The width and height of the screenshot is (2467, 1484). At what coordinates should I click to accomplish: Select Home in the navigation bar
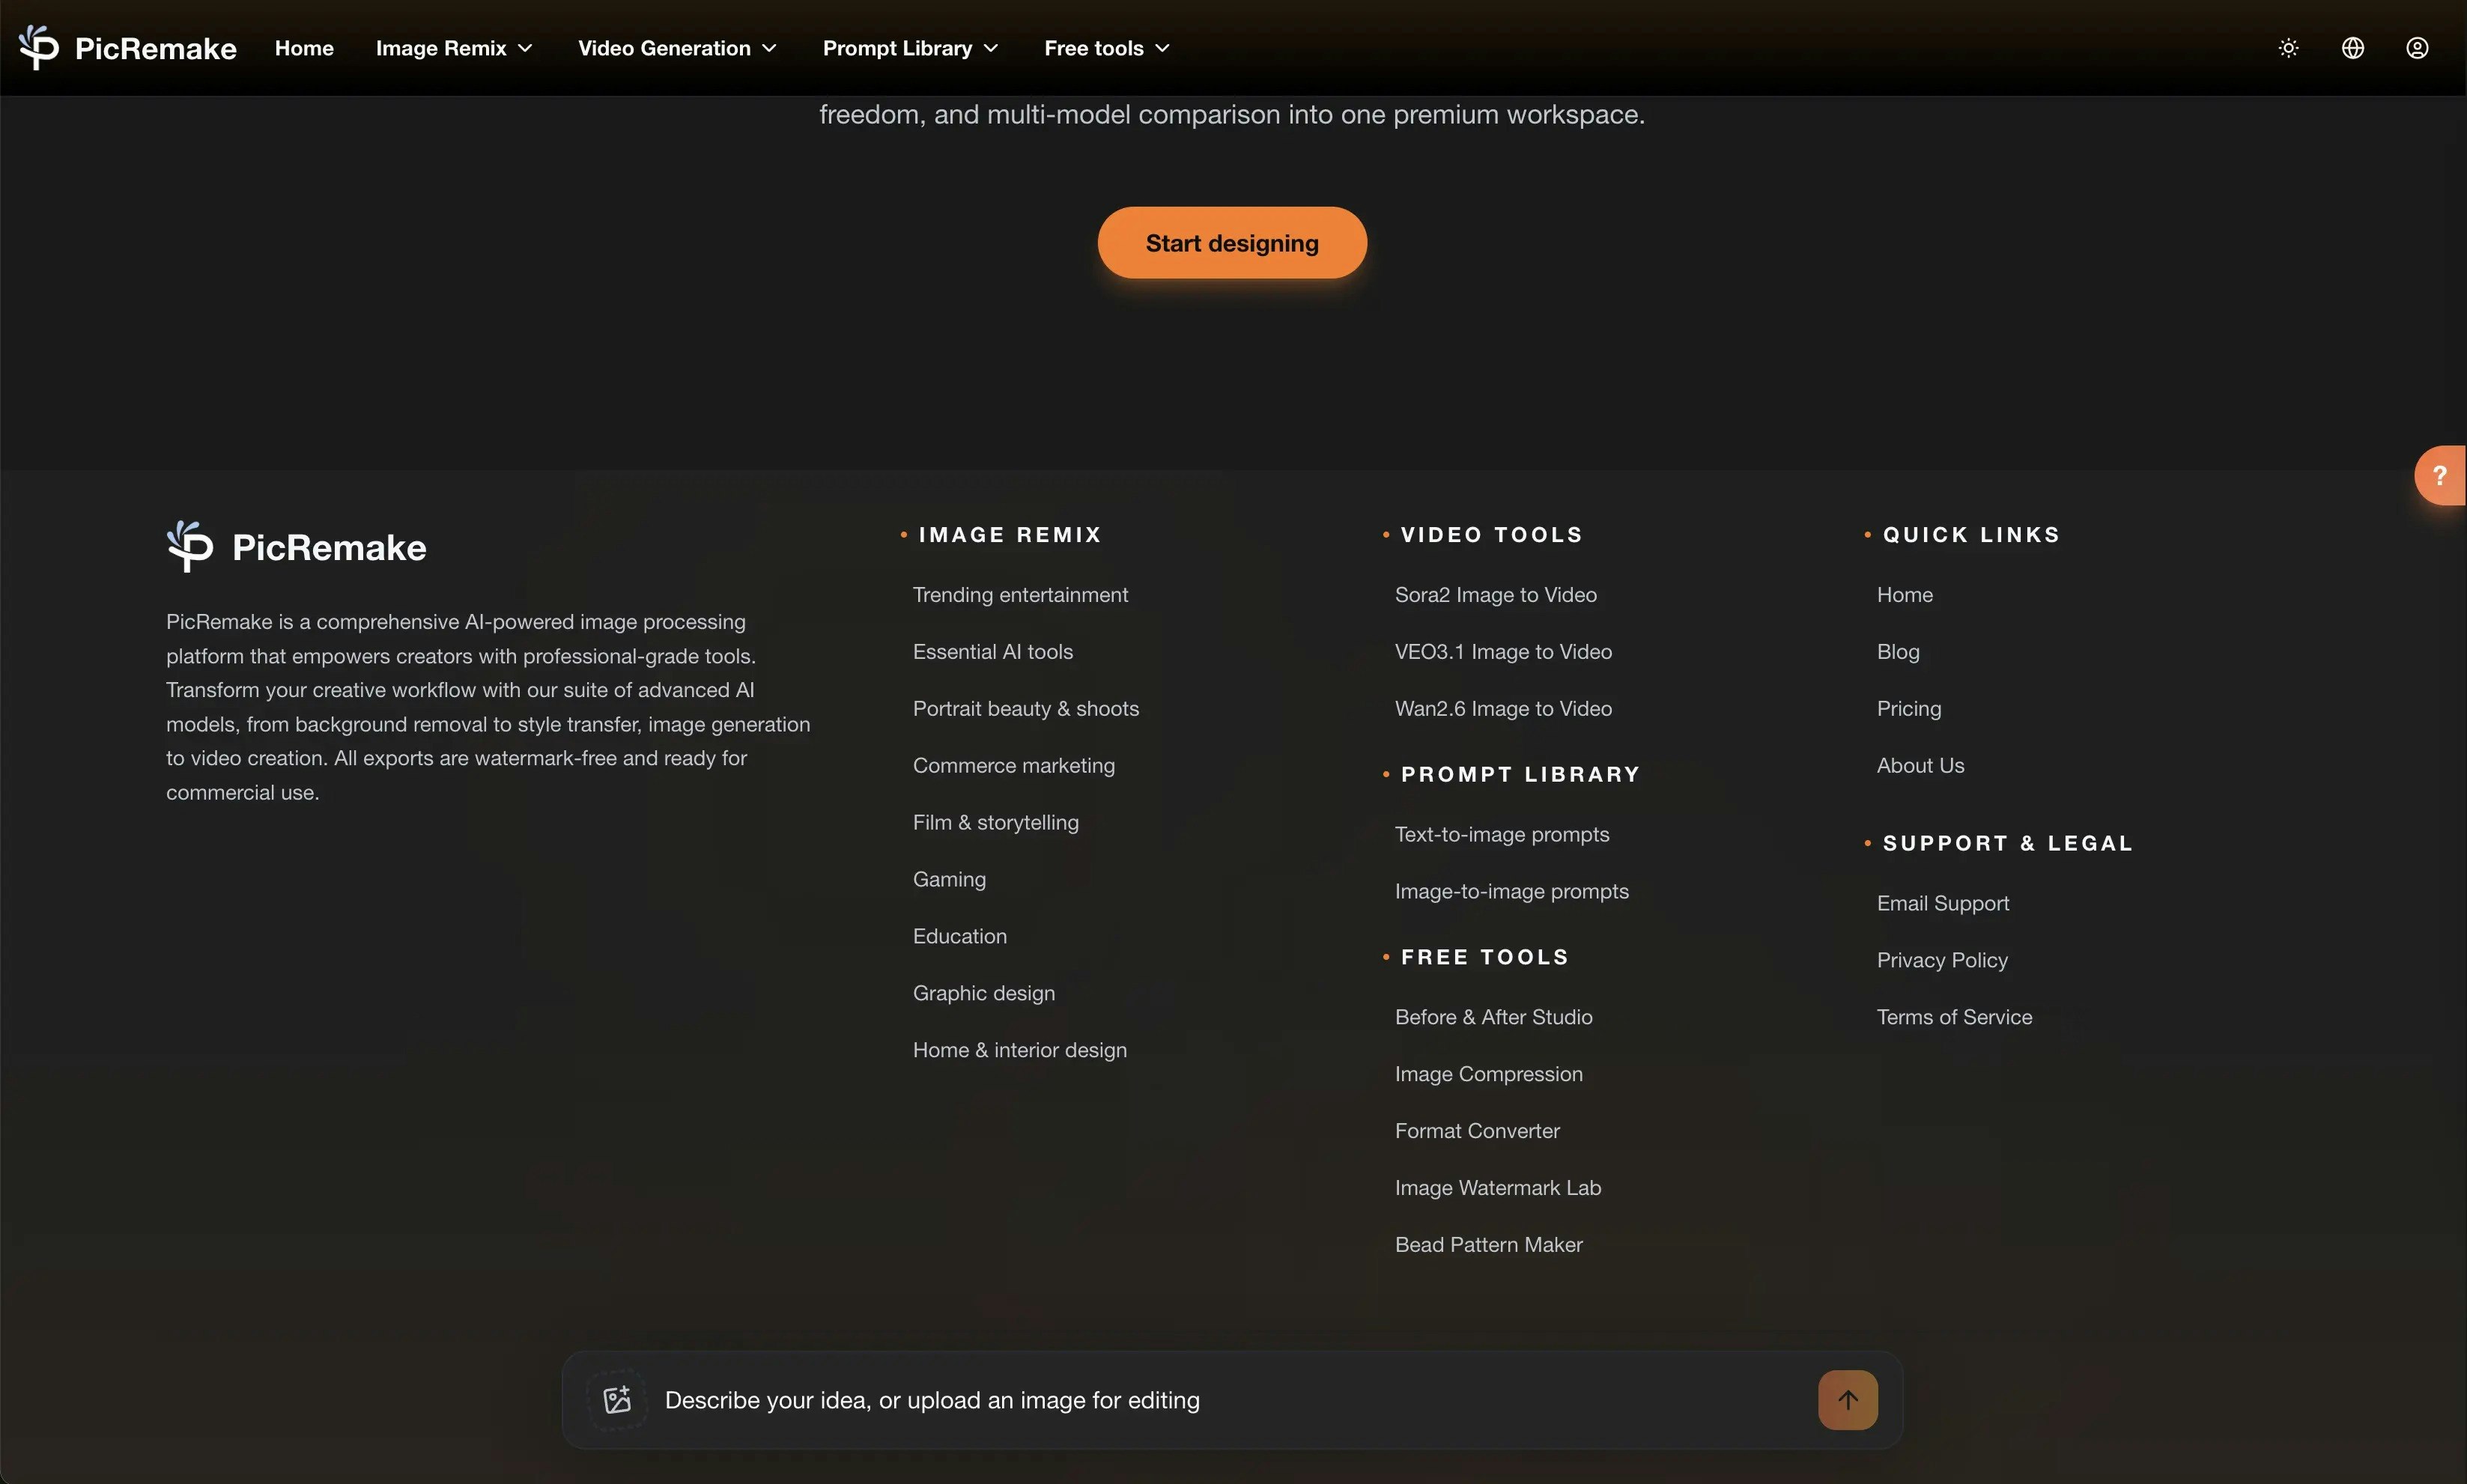303,47
